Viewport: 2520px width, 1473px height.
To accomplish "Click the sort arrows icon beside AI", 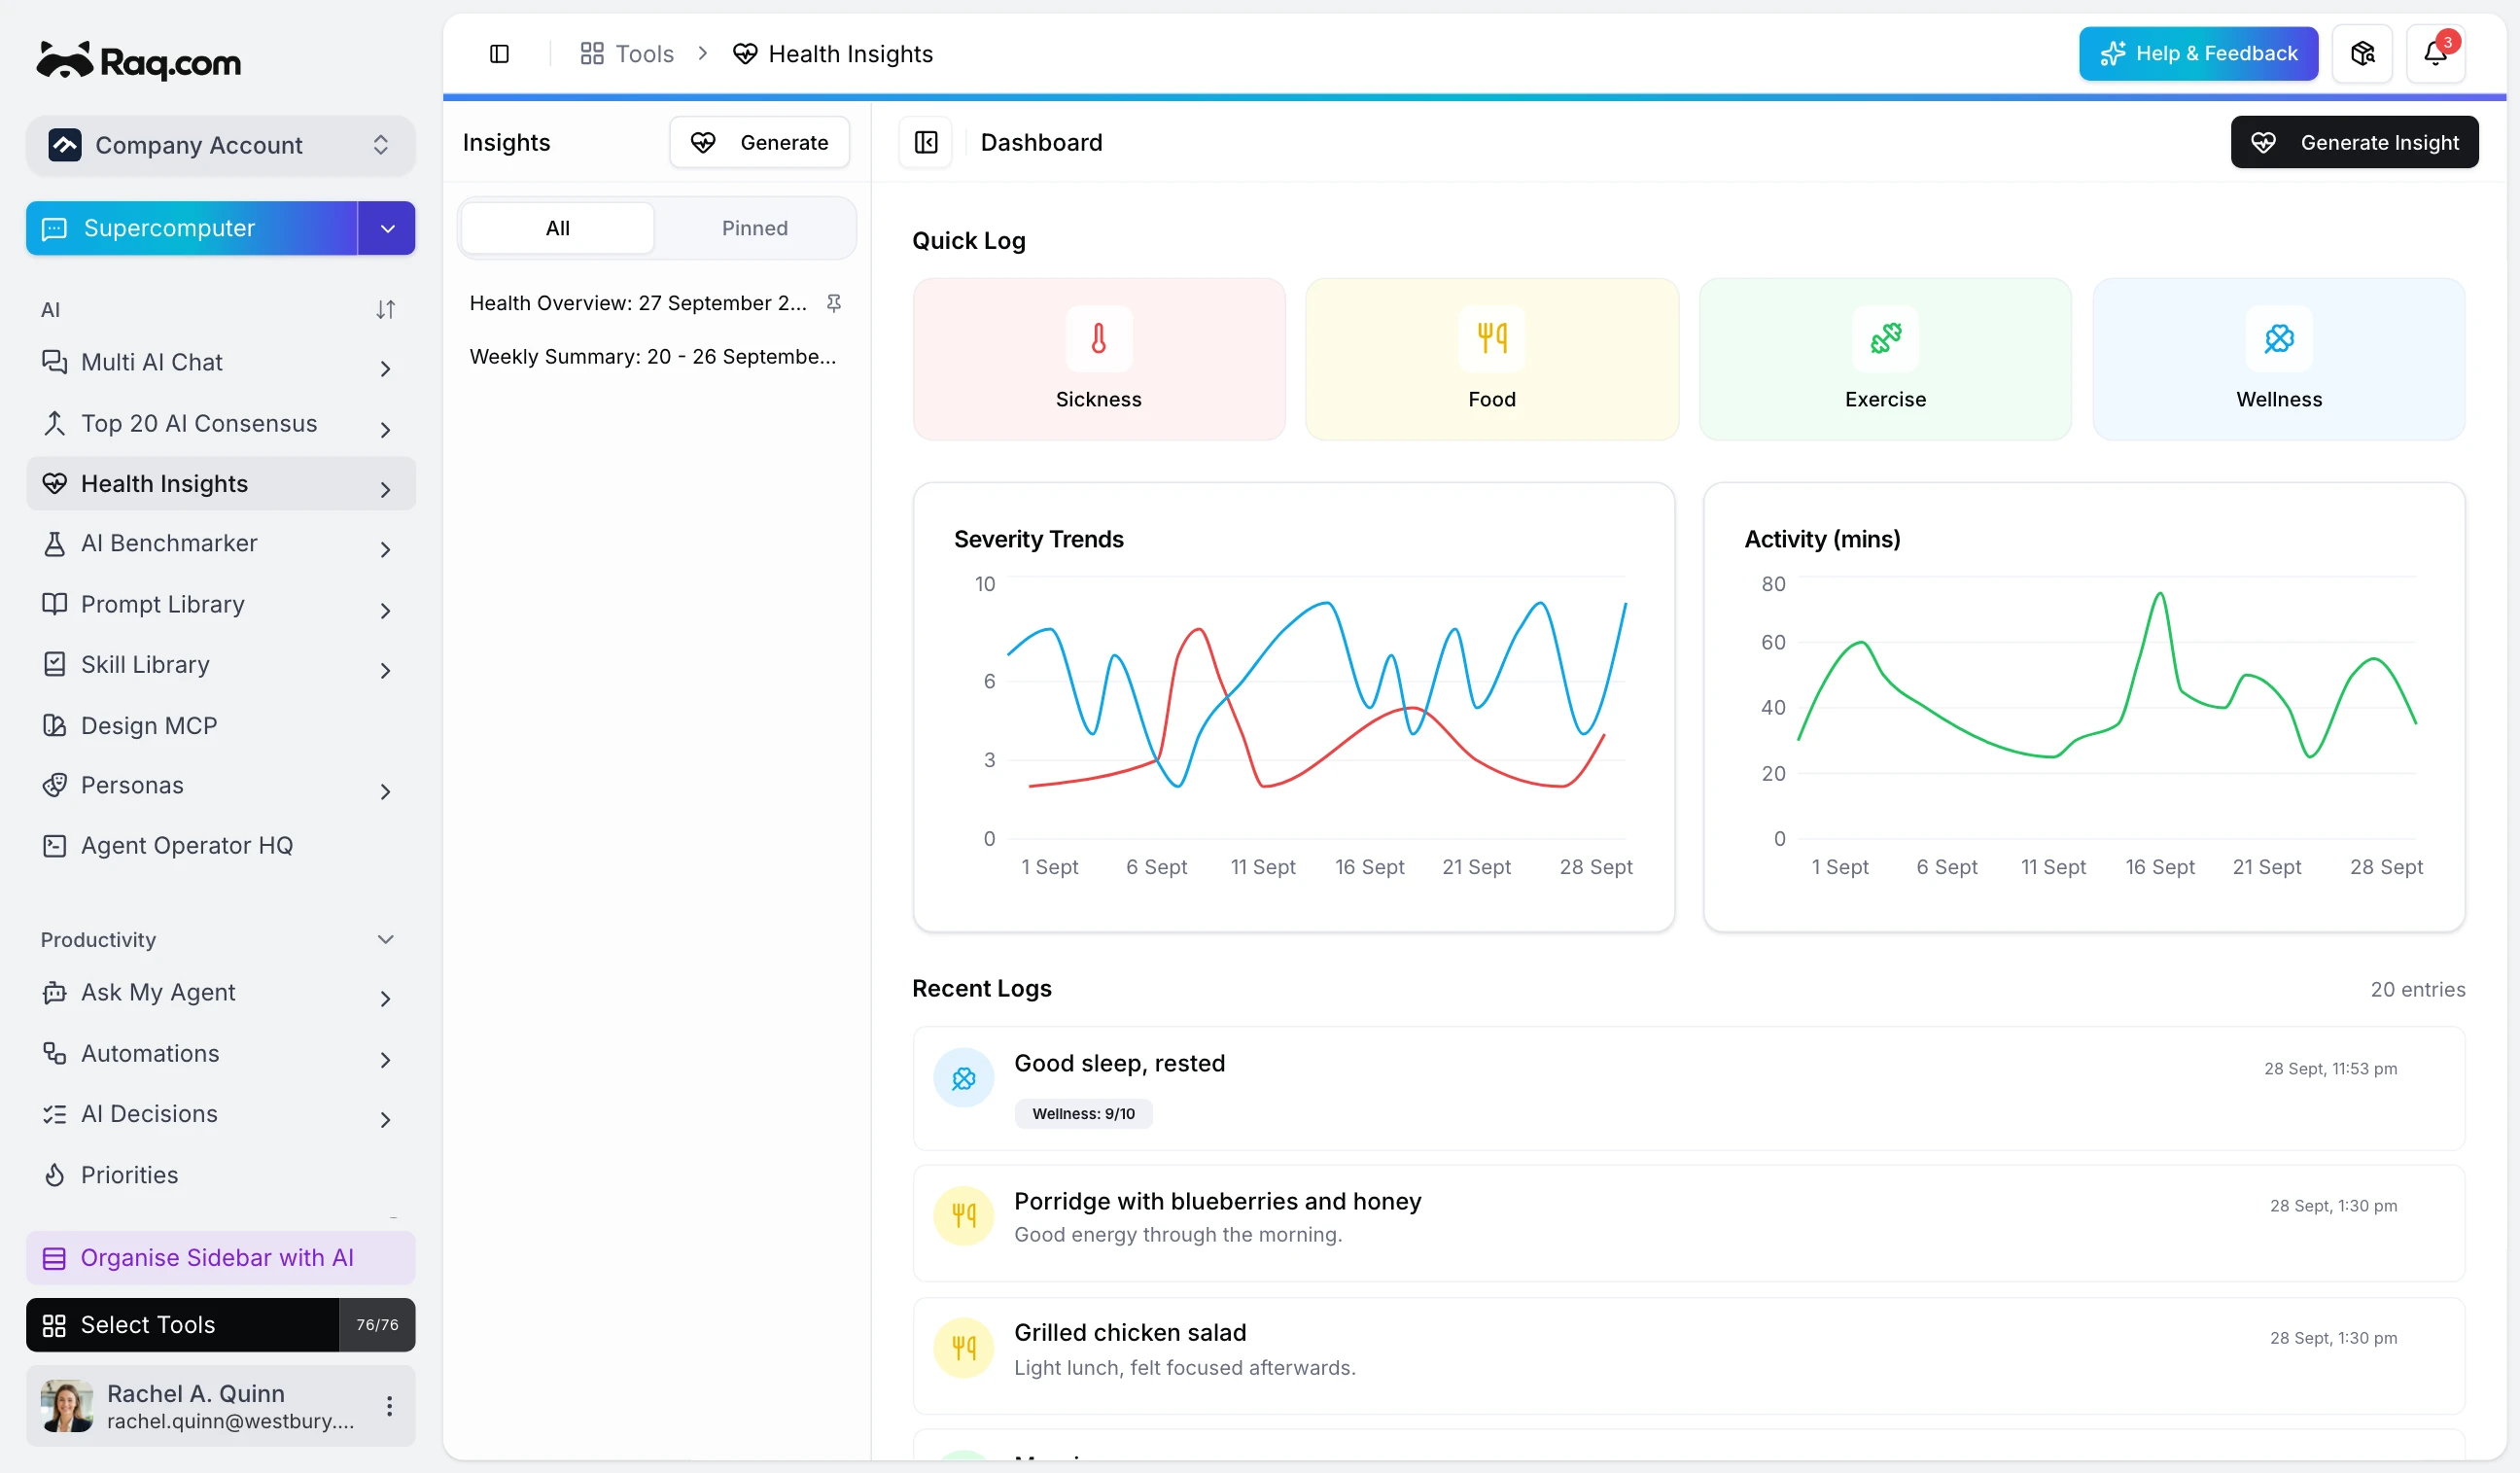I will tap(385, 310).
